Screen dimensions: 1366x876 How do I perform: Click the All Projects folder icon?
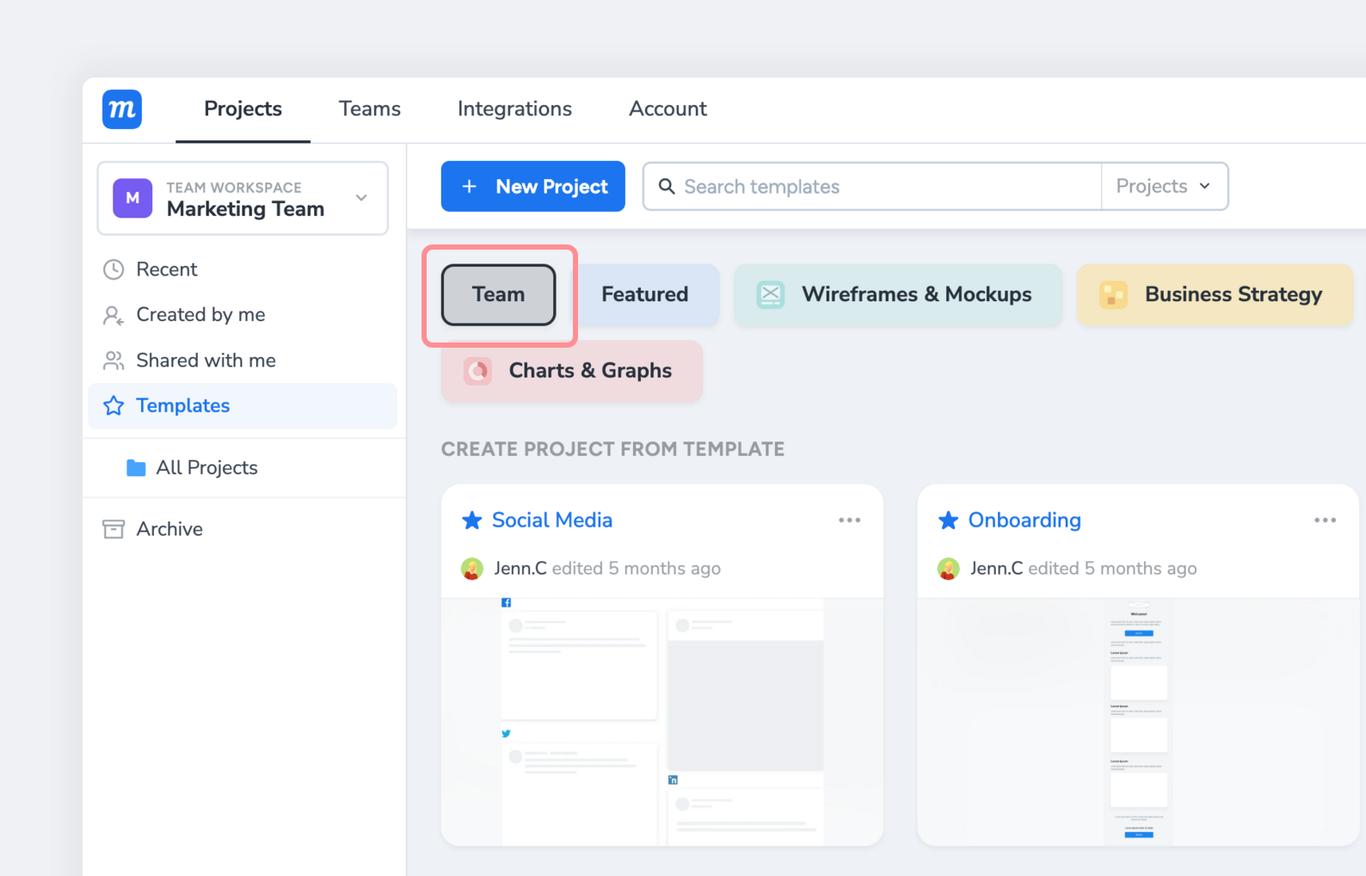(x=136, y=468)
